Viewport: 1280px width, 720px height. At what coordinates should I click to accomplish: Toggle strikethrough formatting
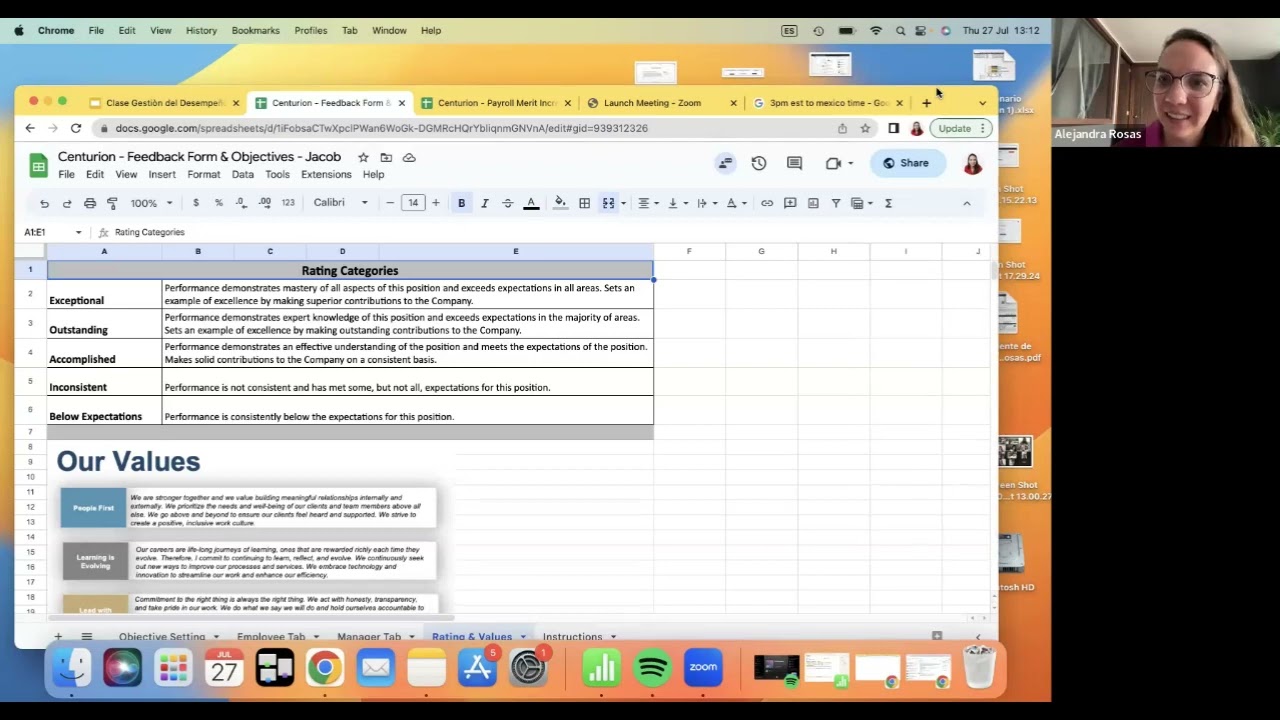(x=508, y=203)
